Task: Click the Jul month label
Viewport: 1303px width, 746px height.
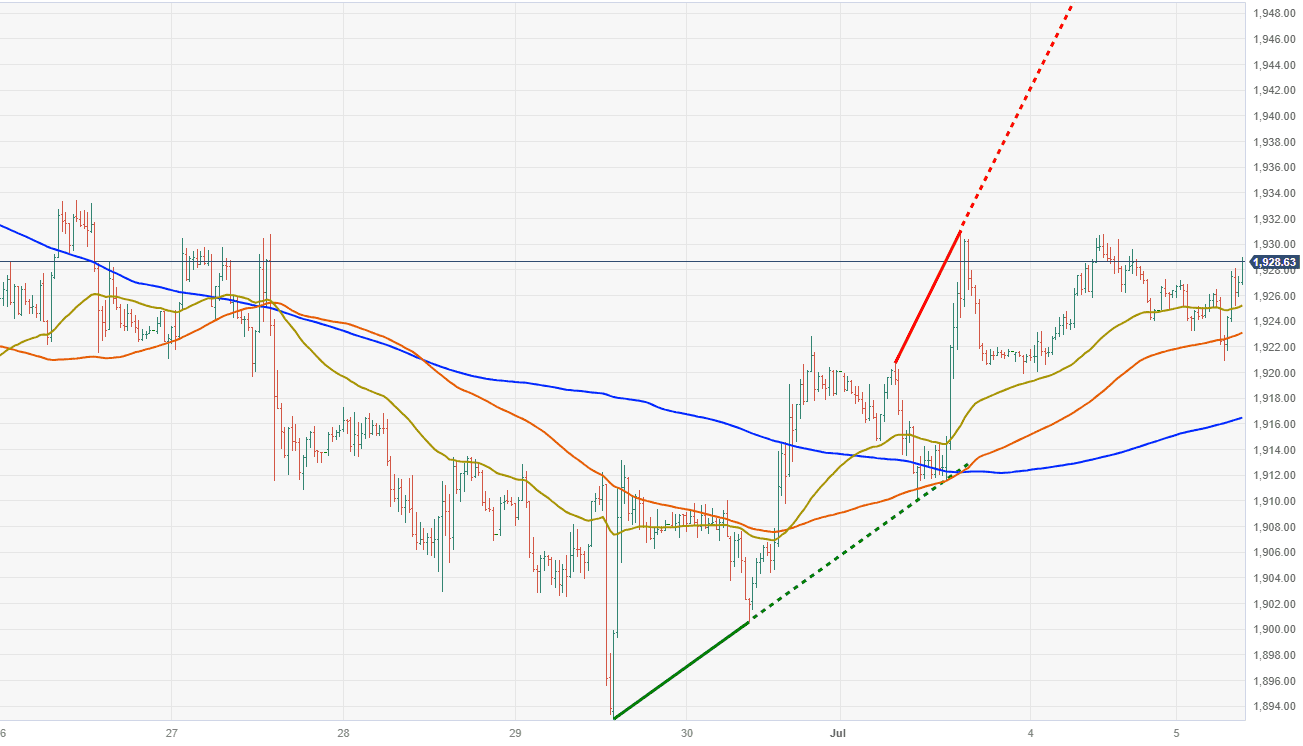Action: coord(838,732)
